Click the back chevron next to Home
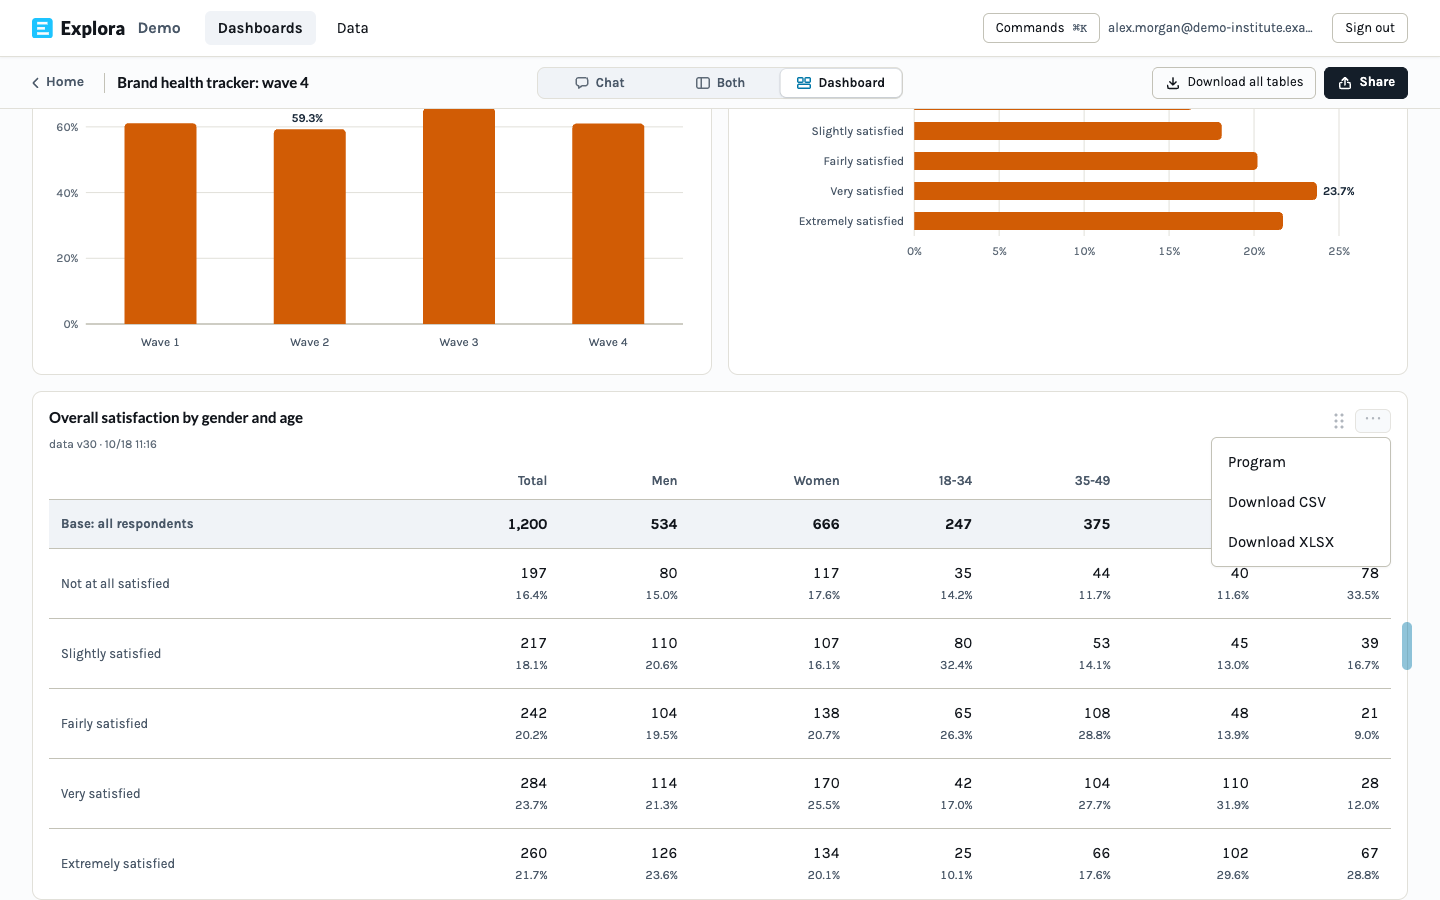This screenshot has width=1440, height=900. (x=36, y=83)
